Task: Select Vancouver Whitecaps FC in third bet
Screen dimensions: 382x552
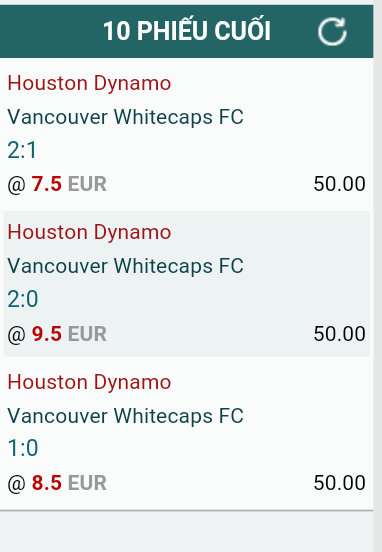Action: click(x=125, y=416)
